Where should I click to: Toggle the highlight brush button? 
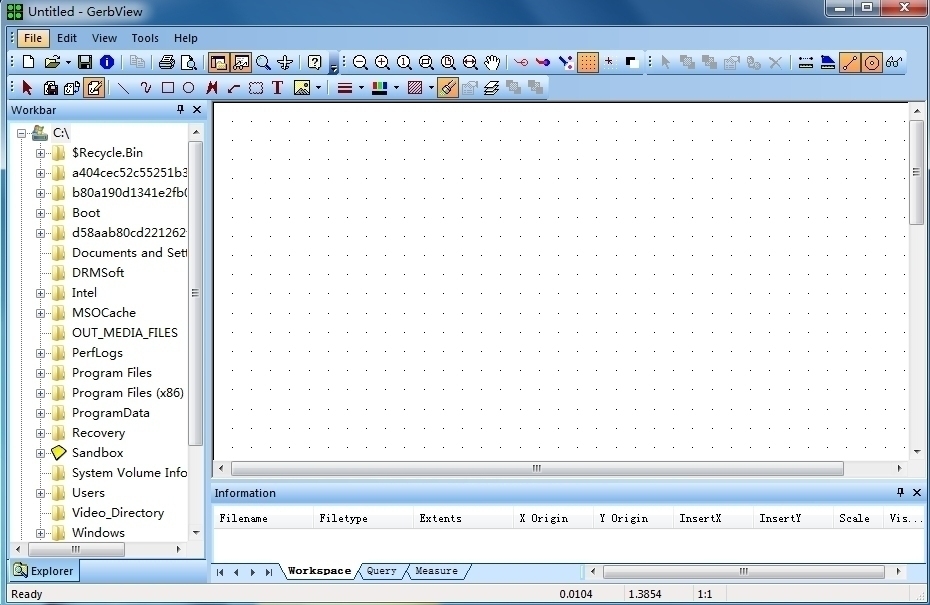click(448, 88)
